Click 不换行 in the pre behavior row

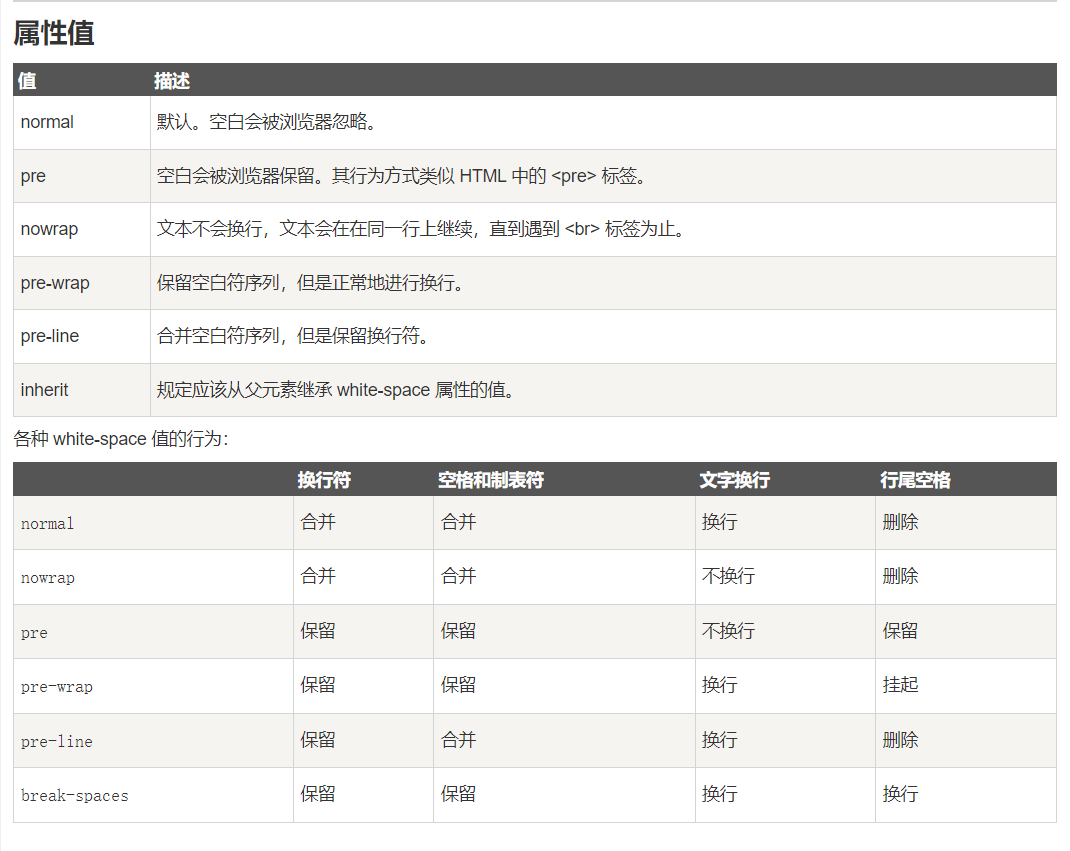[x=729, y=631]
